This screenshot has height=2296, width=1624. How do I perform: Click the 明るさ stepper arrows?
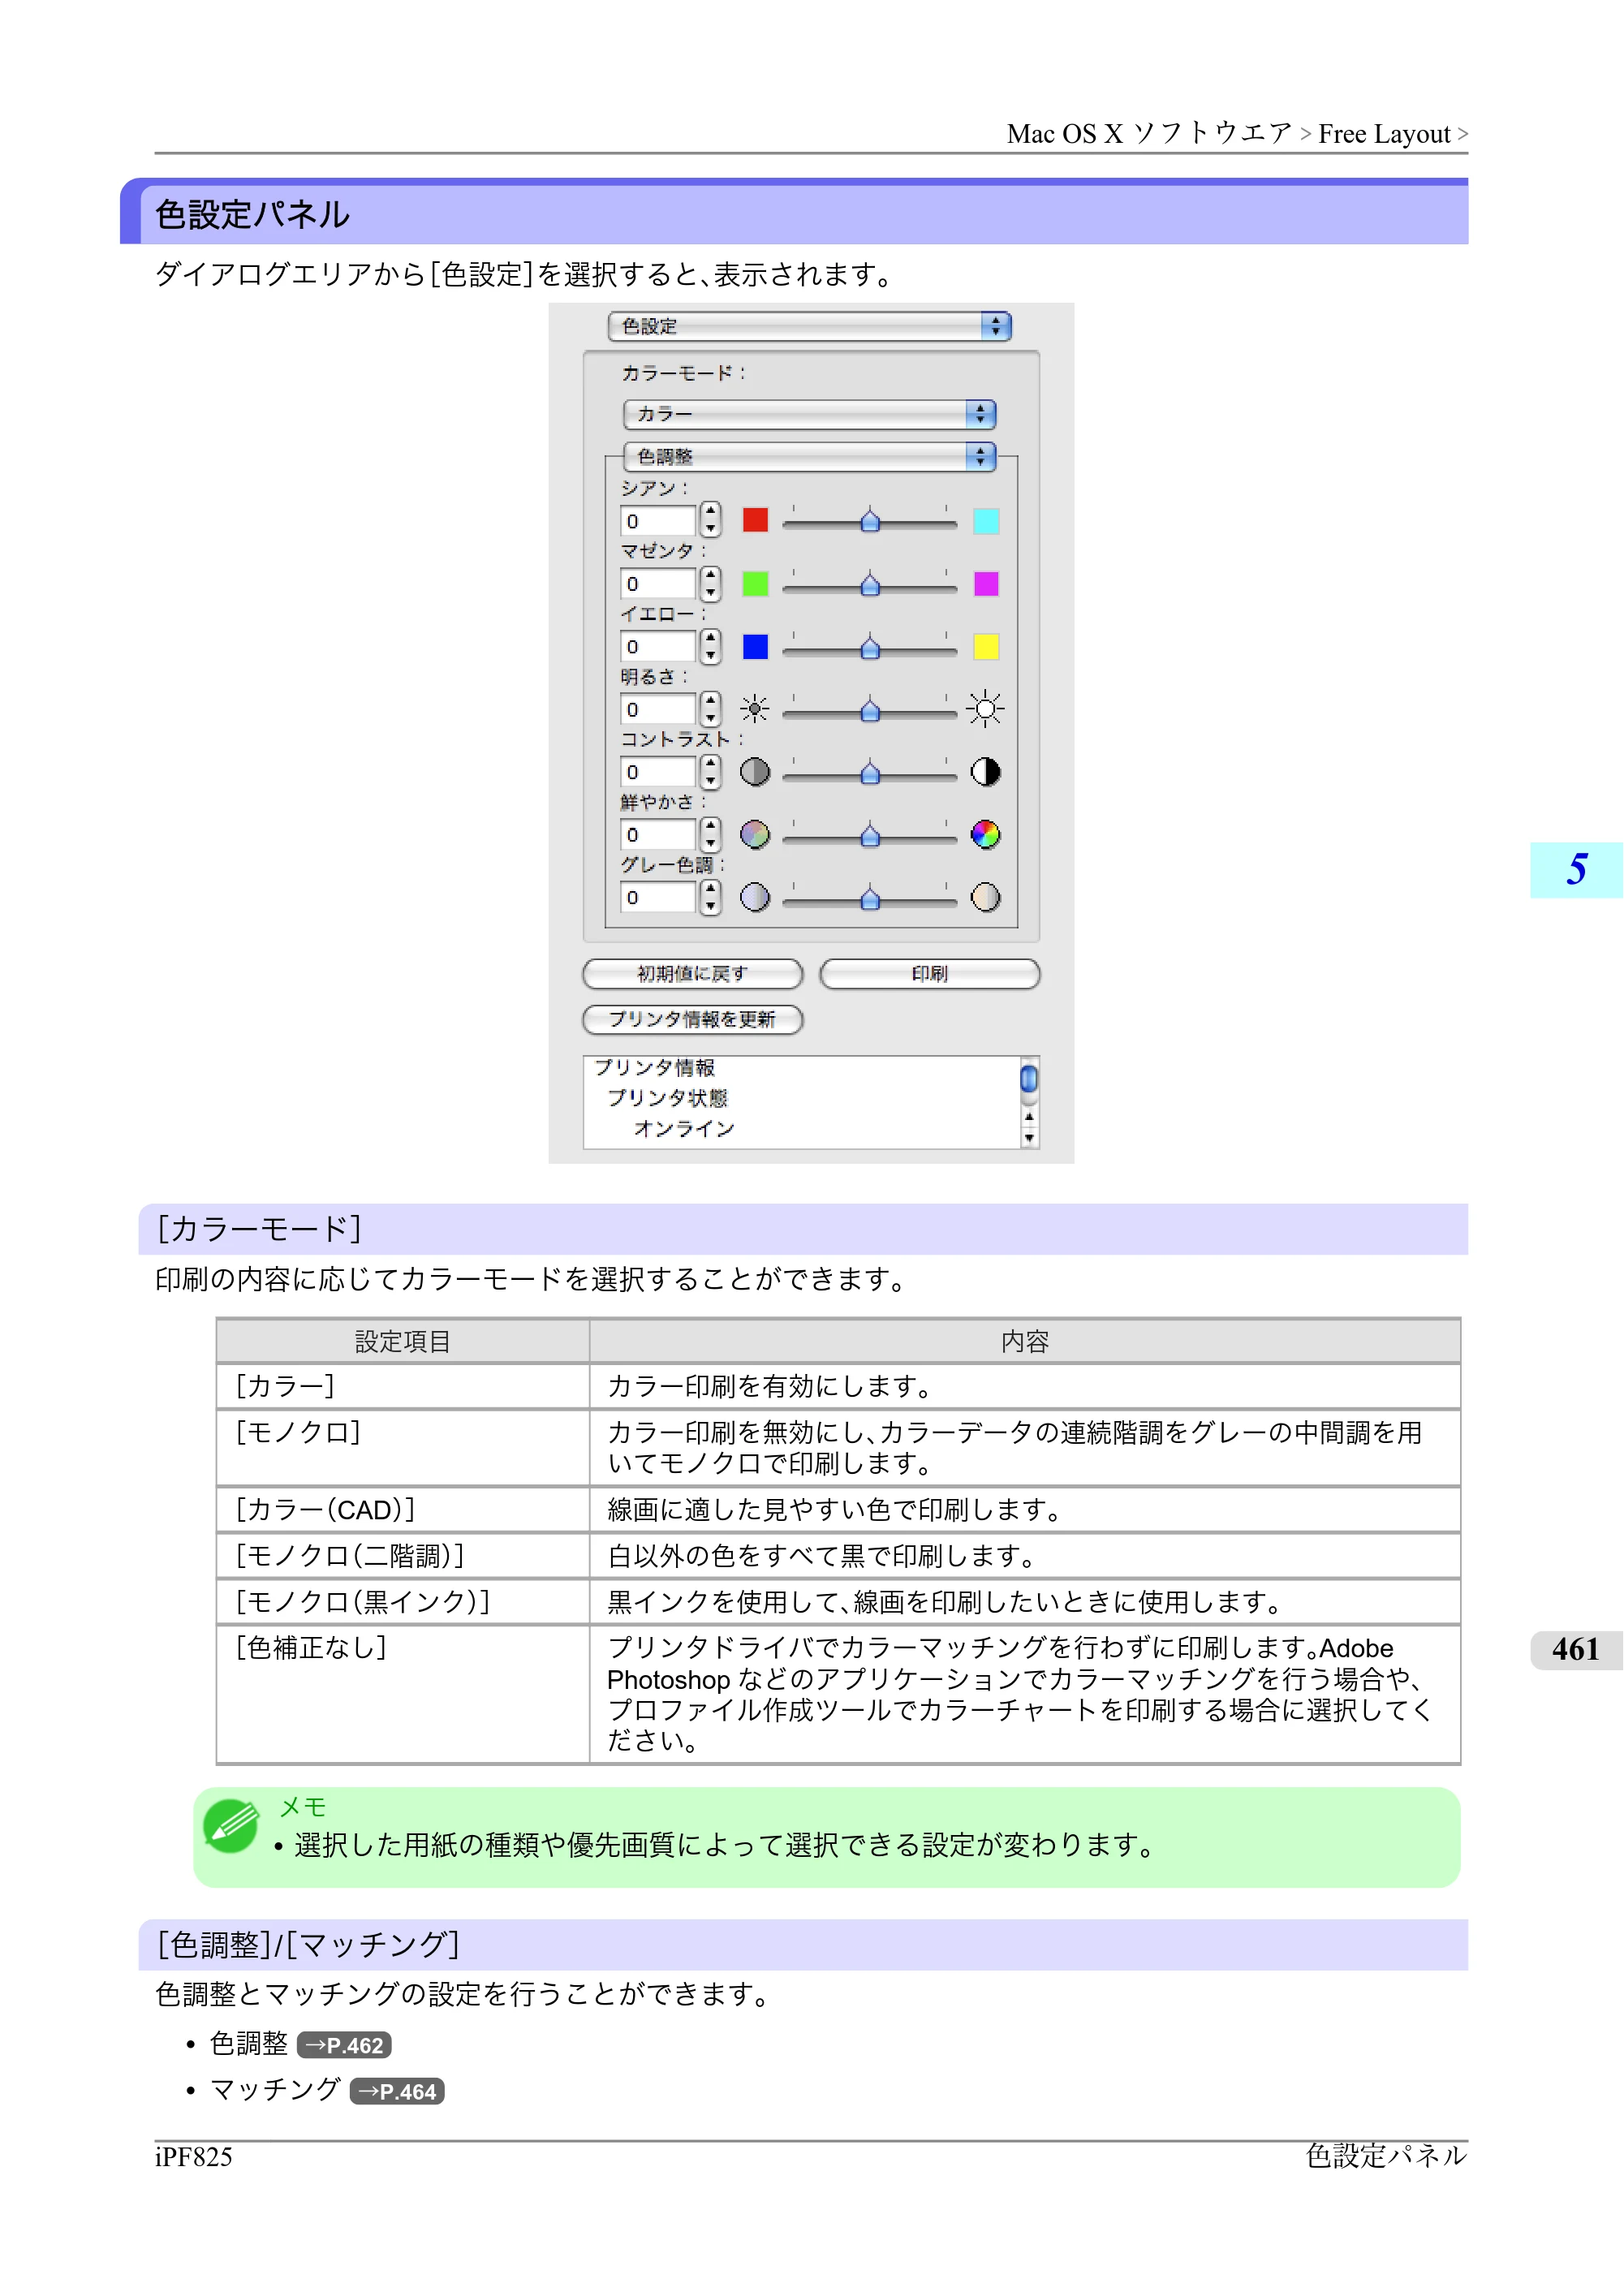(x=710, y=709)
